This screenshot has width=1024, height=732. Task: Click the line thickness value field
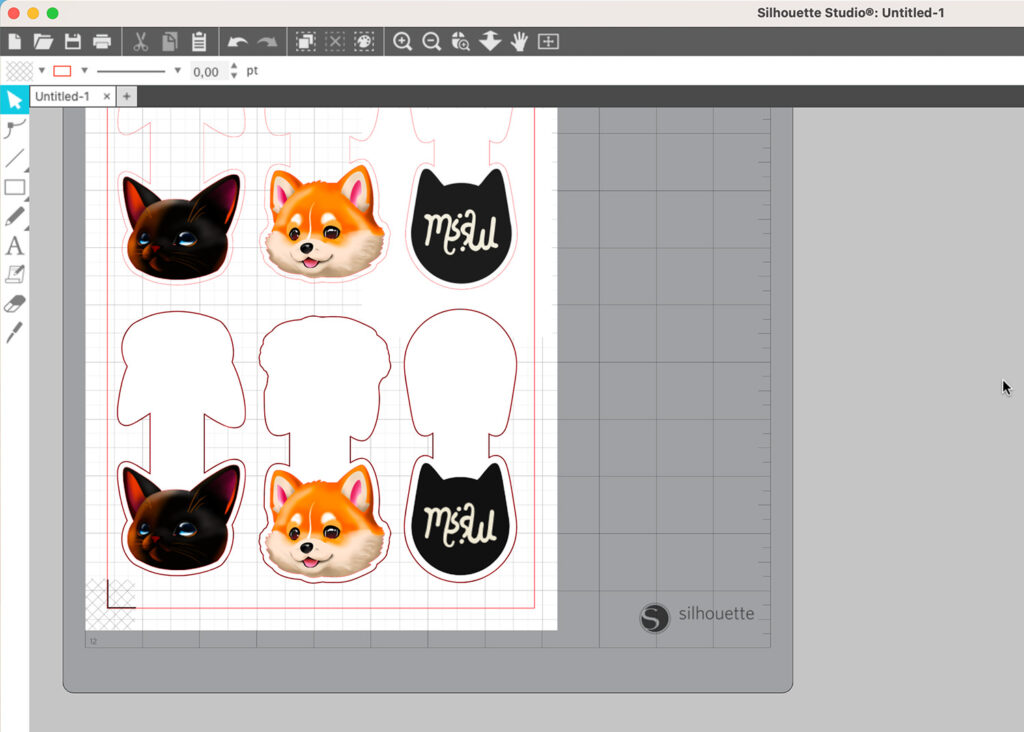206,72
